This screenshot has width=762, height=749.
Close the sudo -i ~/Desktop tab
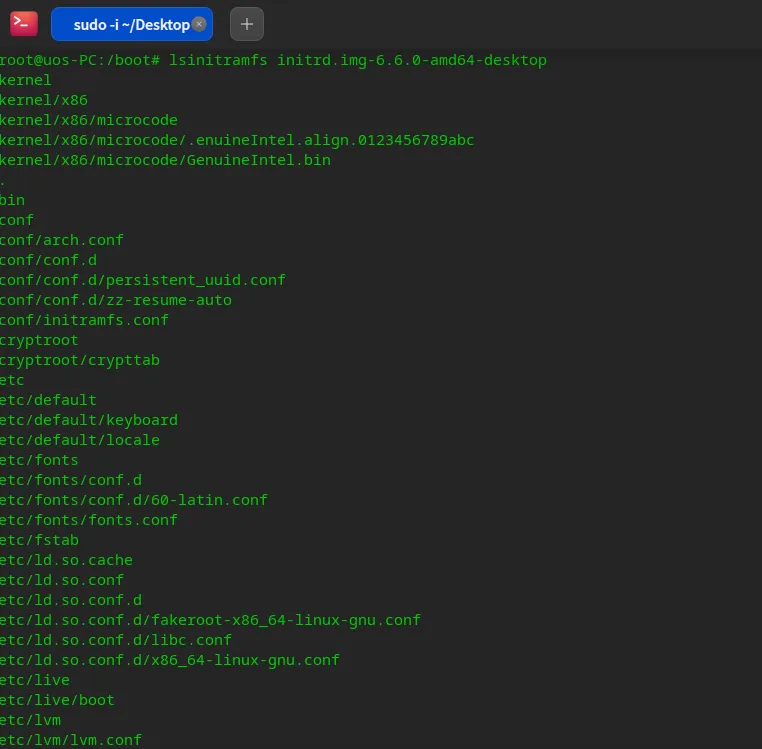[x=199, y=24]
